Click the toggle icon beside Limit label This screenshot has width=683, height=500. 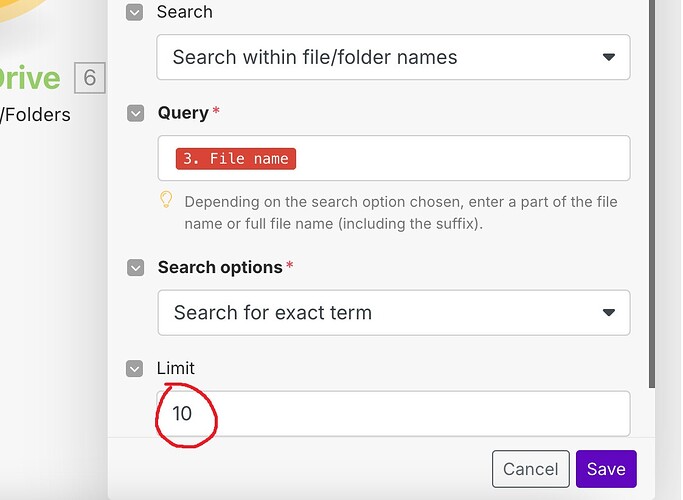(x=135, y=369)
